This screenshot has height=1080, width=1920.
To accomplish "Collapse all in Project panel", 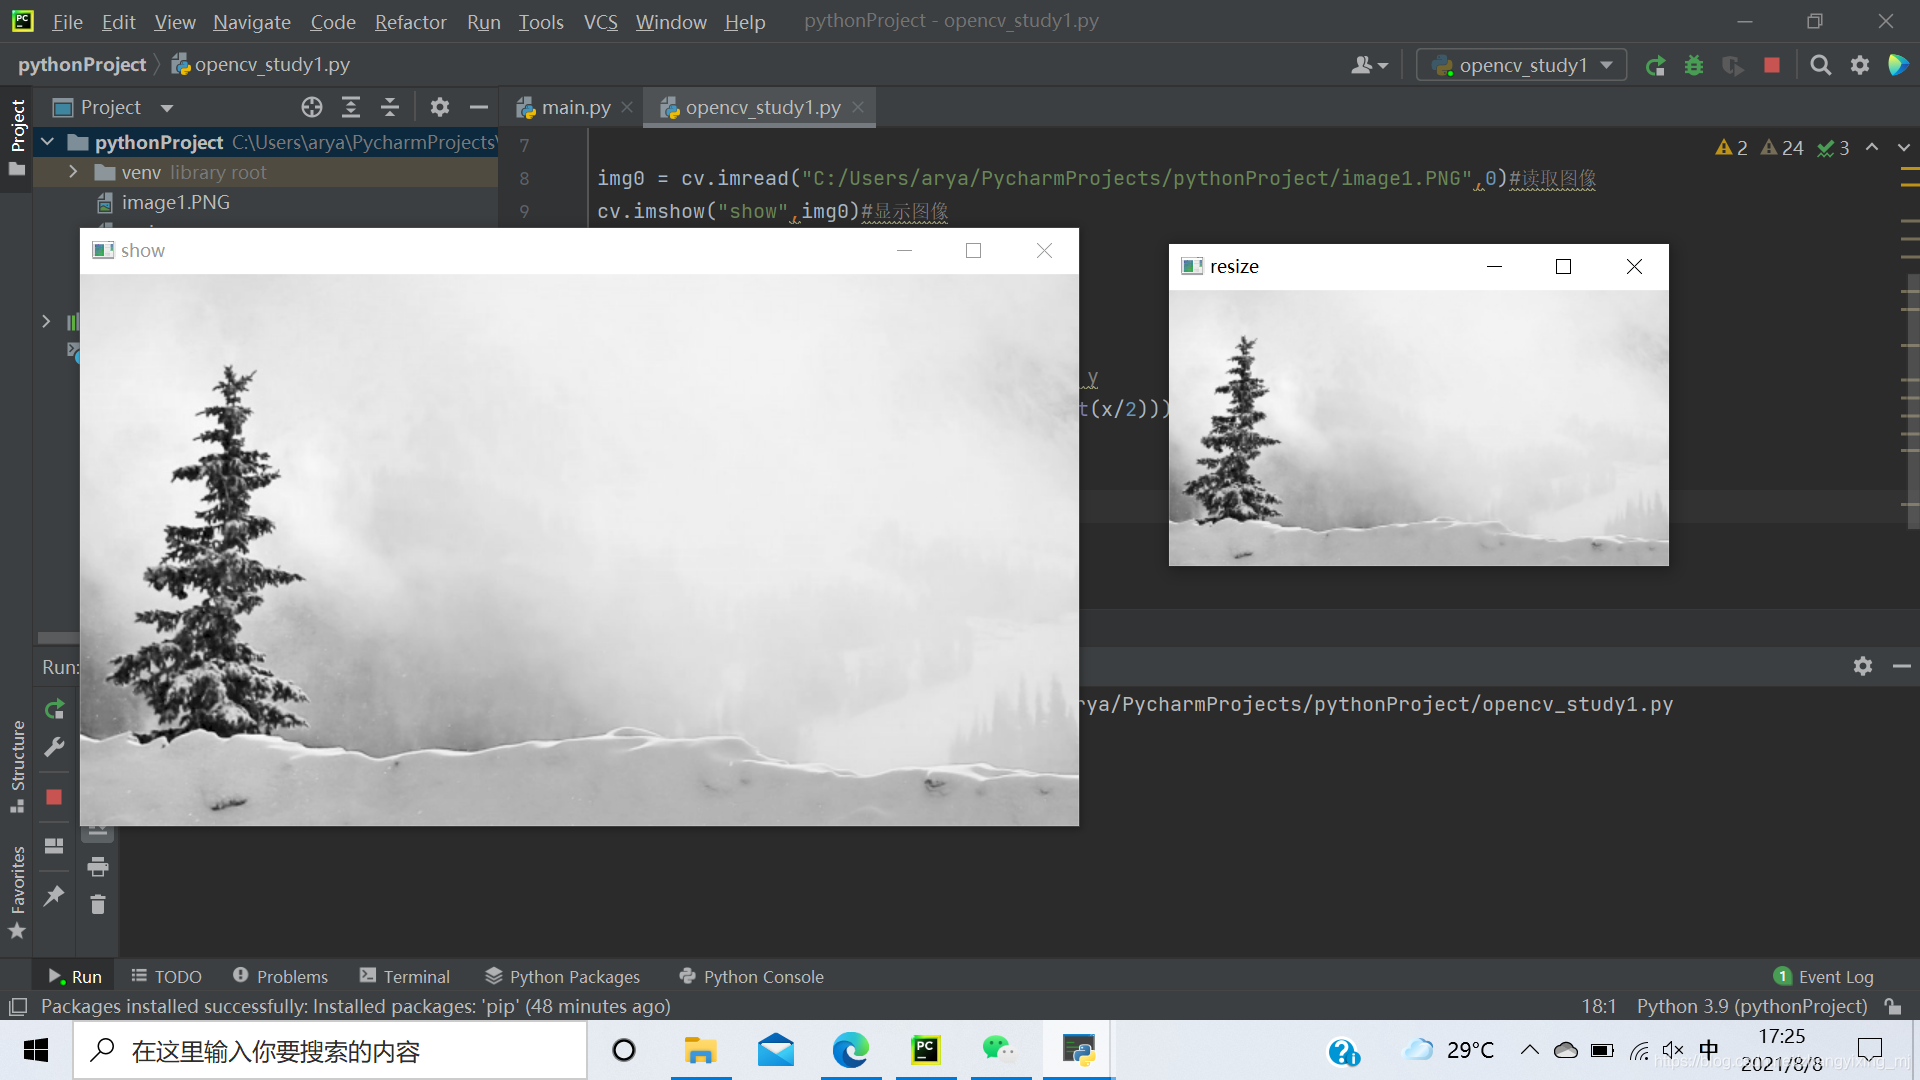I will click(x=390, y=107).
